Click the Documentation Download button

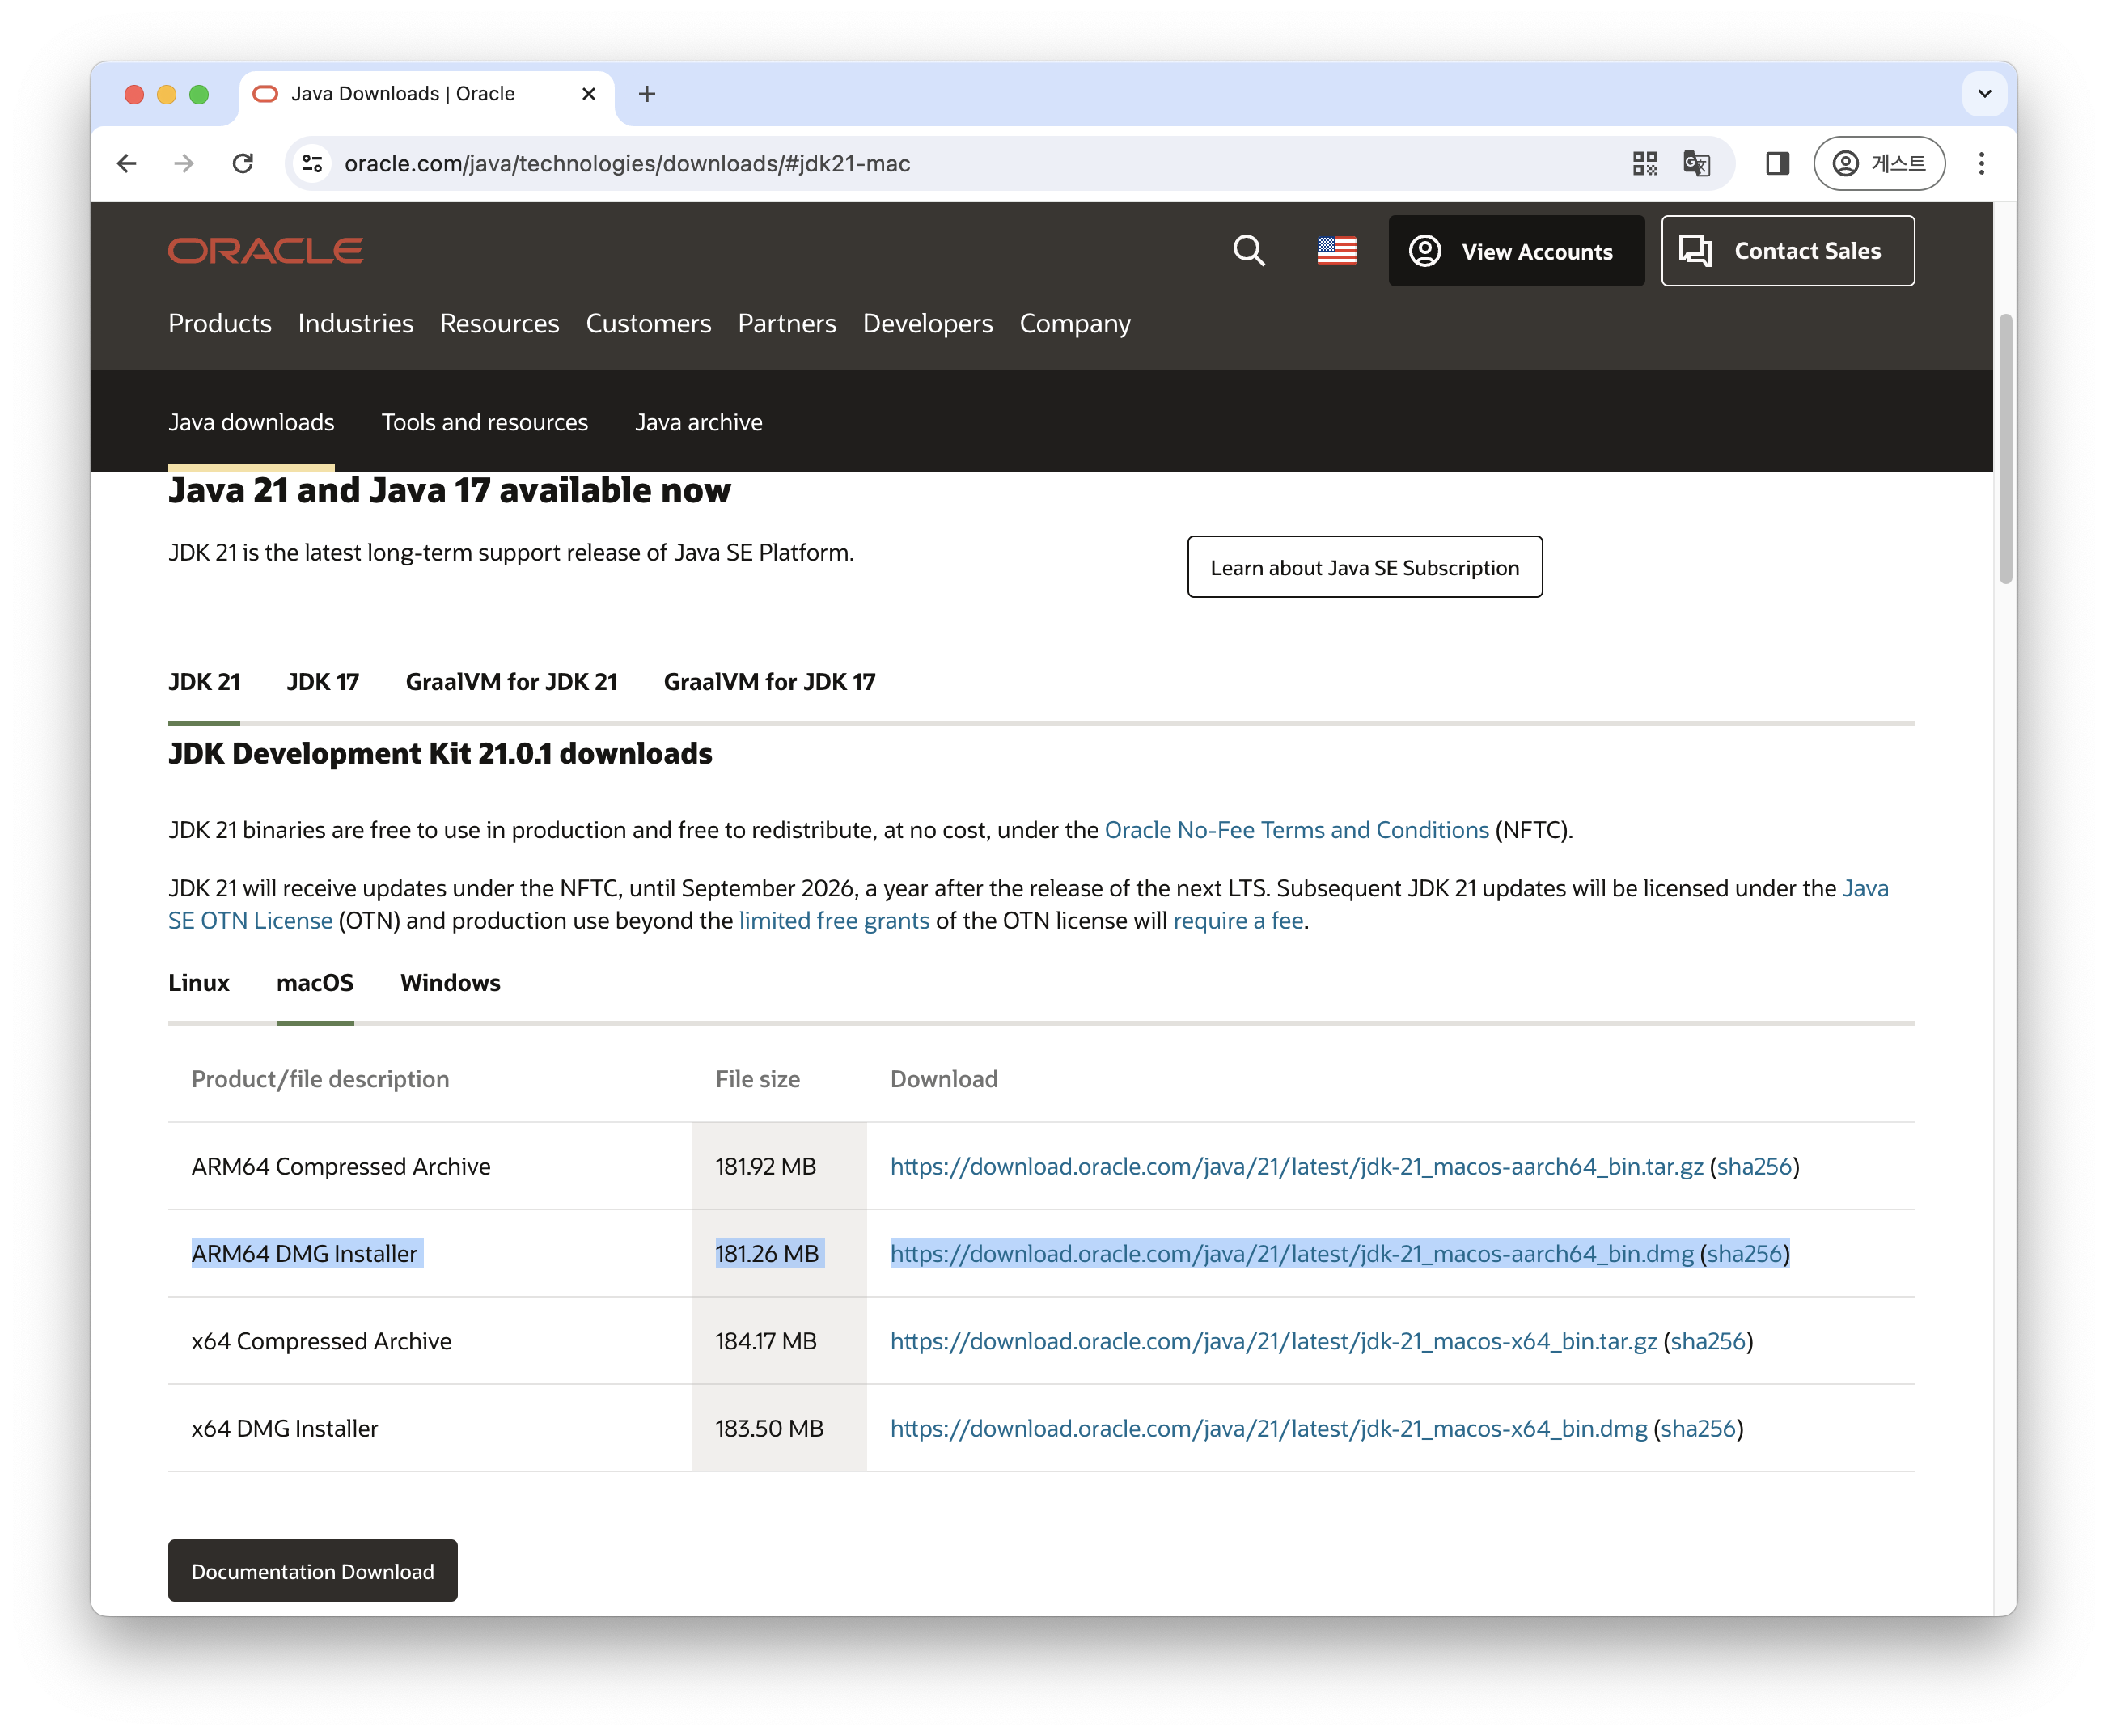312,1571
